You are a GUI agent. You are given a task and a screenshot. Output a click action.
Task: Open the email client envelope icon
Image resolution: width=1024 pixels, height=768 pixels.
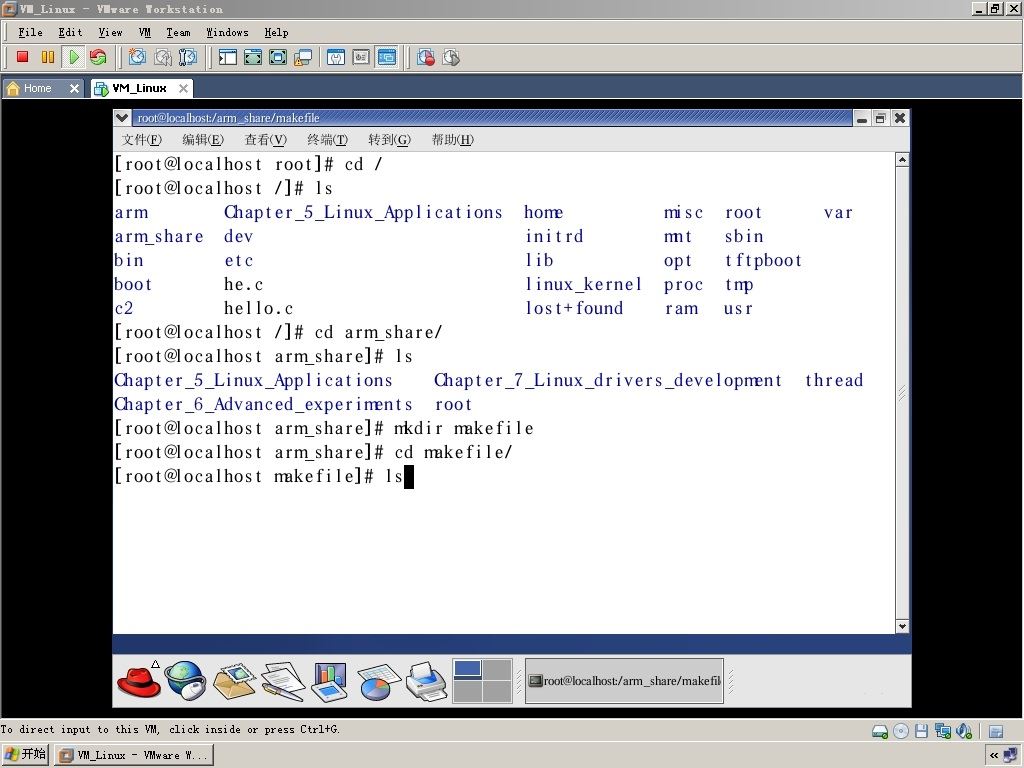(234, 680)
